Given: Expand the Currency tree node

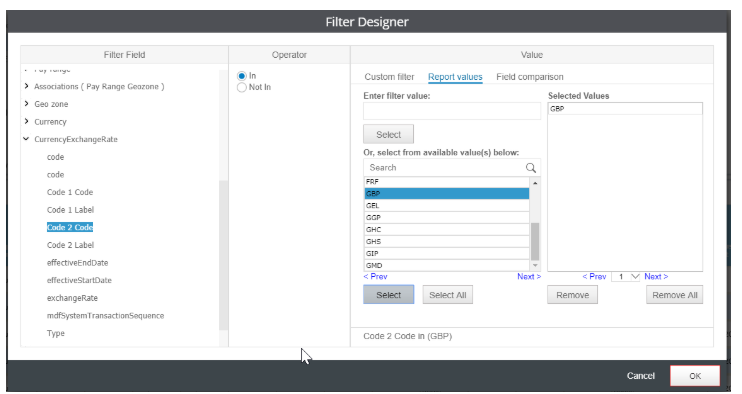Looking at the screenshot, I should pos(26,122).
